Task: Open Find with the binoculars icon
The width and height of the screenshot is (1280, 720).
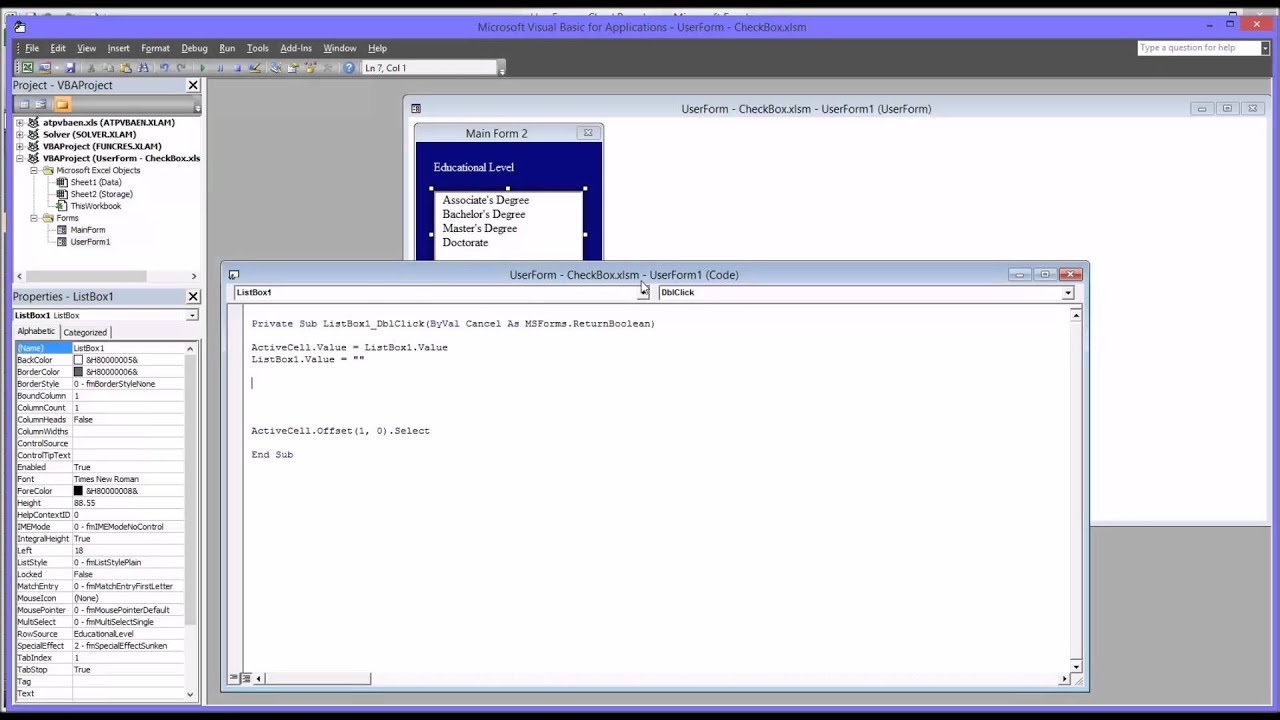Action: (x=143, y=68)
